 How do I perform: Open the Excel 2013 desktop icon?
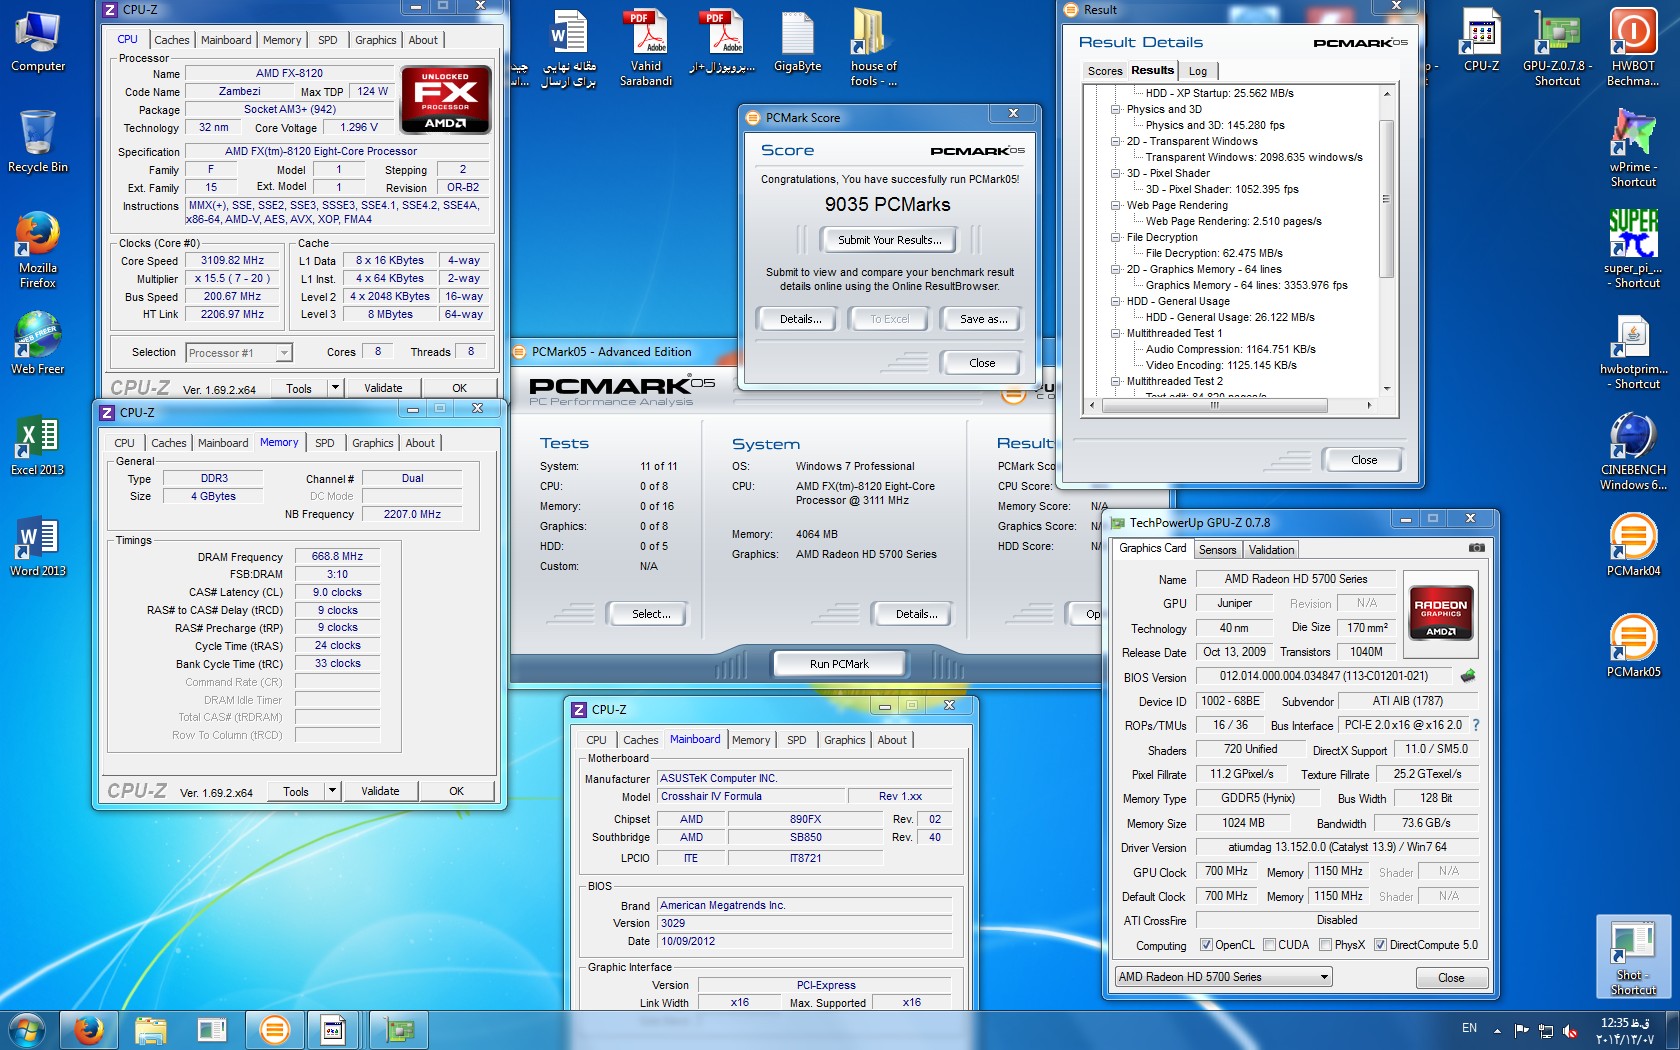tap(37, 444)
